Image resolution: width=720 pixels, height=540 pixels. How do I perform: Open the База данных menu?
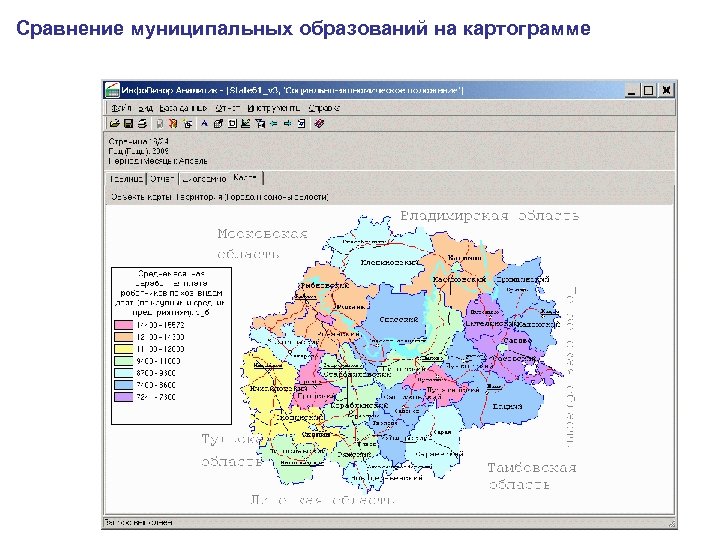[x=183, y=108]
